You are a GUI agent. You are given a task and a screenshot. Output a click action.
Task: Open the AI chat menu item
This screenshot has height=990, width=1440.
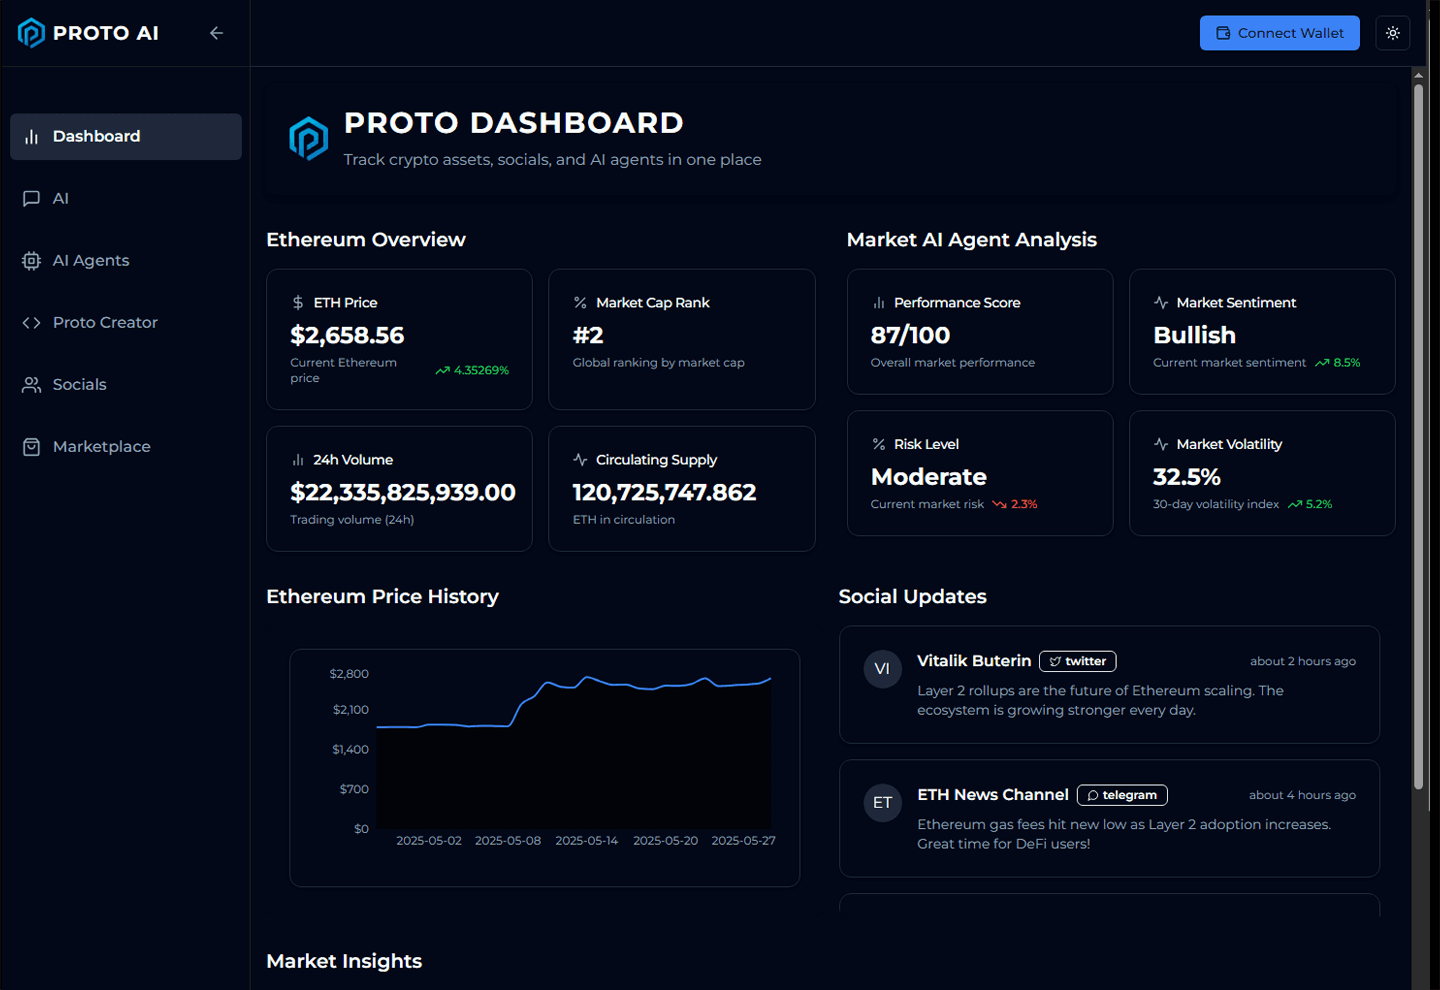(x=126, y=198)
